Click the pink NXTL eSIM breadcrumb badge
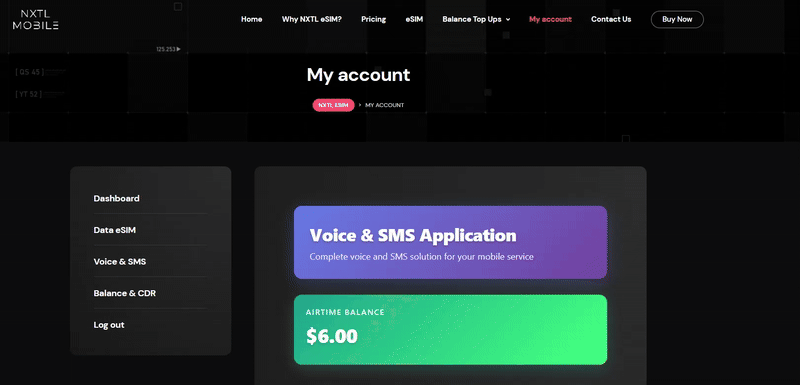 (x=333, y=105)
